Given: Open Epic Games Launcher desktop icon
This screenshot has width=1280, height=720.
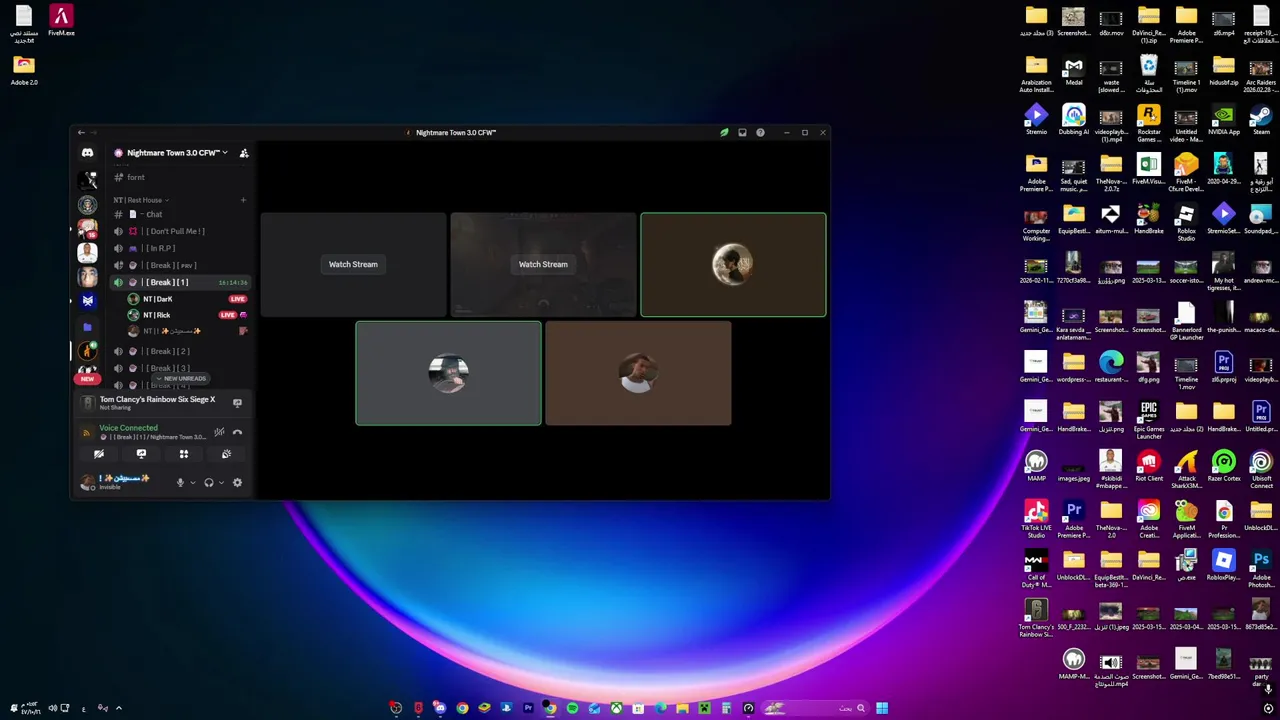Looking at the screenshot, I should pos(1149,421).
